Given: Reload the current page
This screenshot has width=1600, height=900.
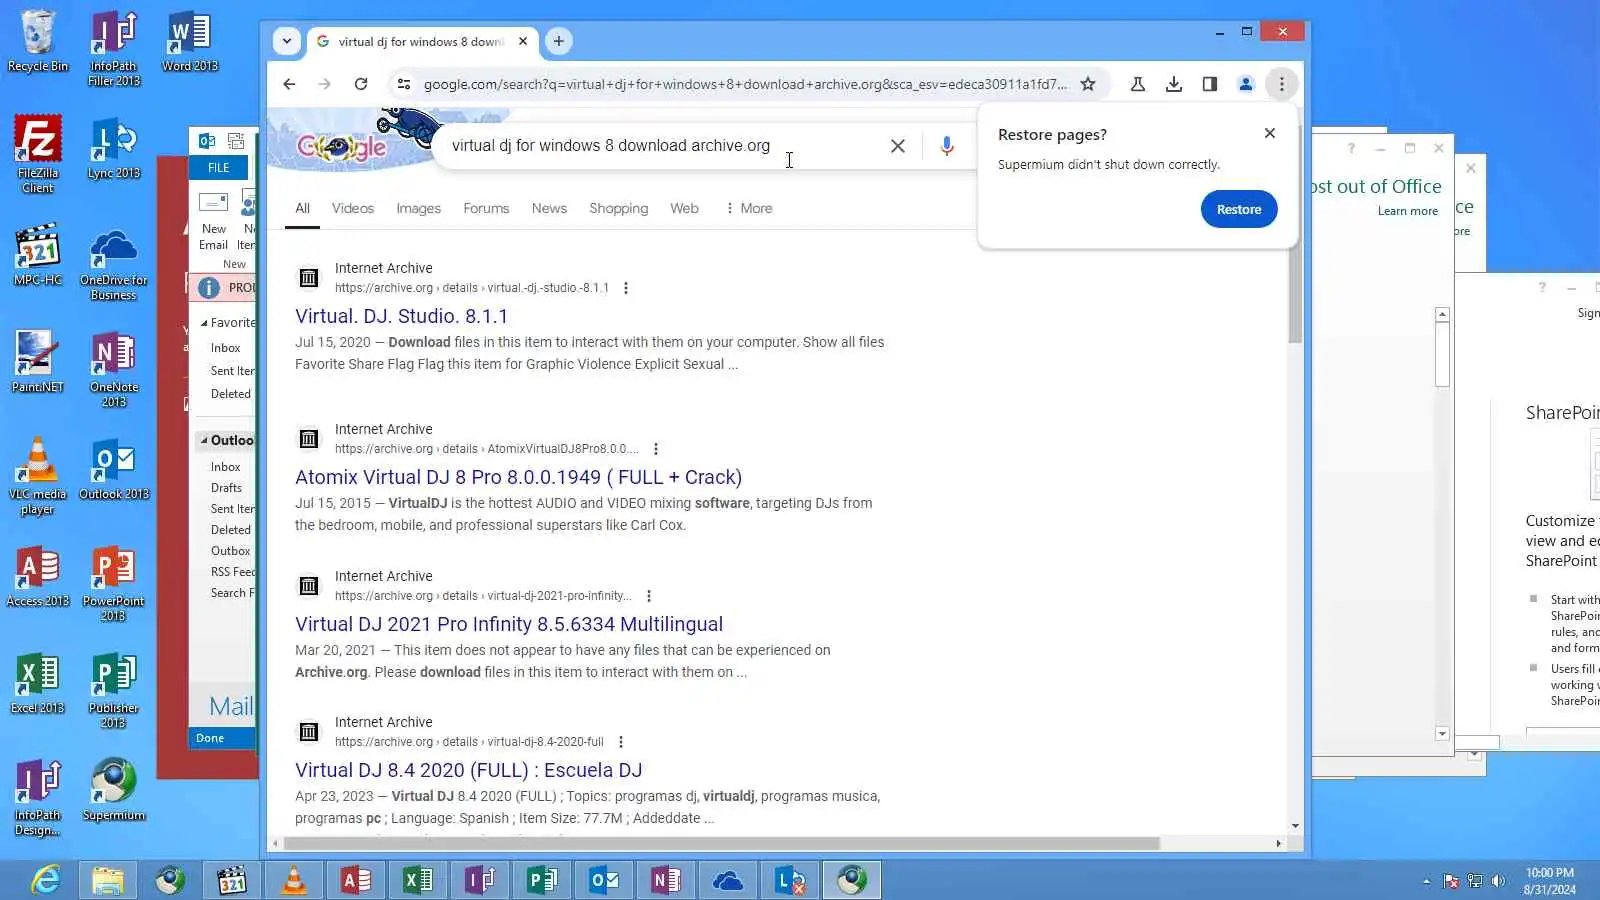Looking at the screenshot, I should tap(361, 84).
